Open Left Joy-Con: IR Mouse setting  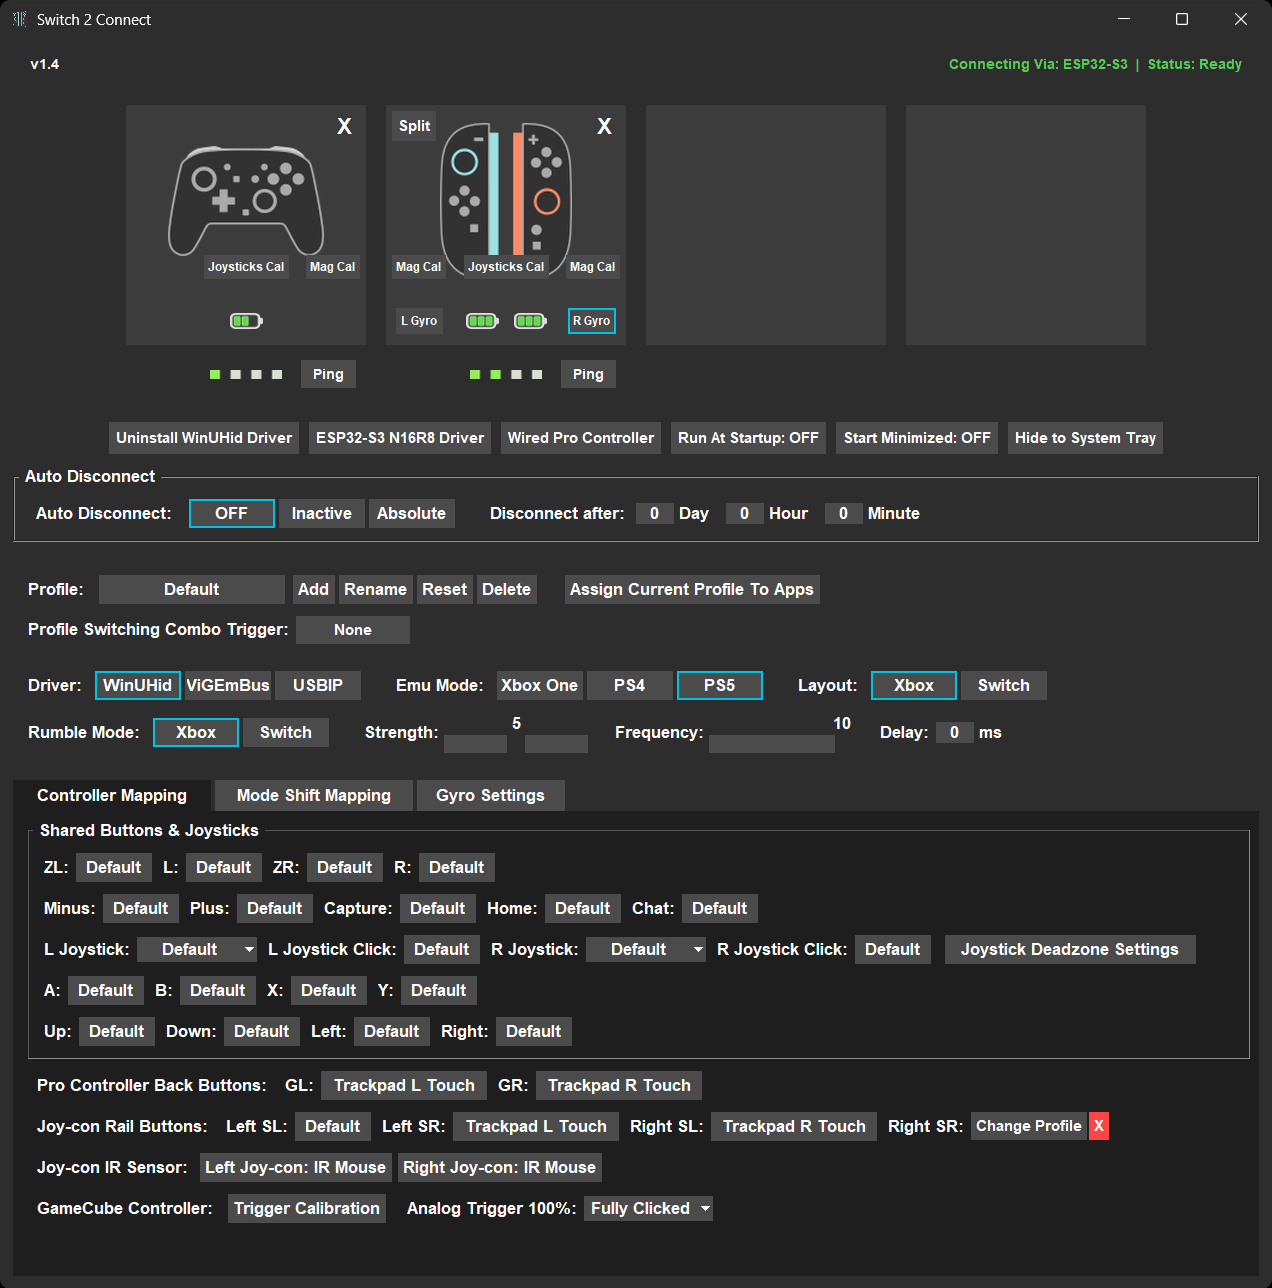(296, 1167)
